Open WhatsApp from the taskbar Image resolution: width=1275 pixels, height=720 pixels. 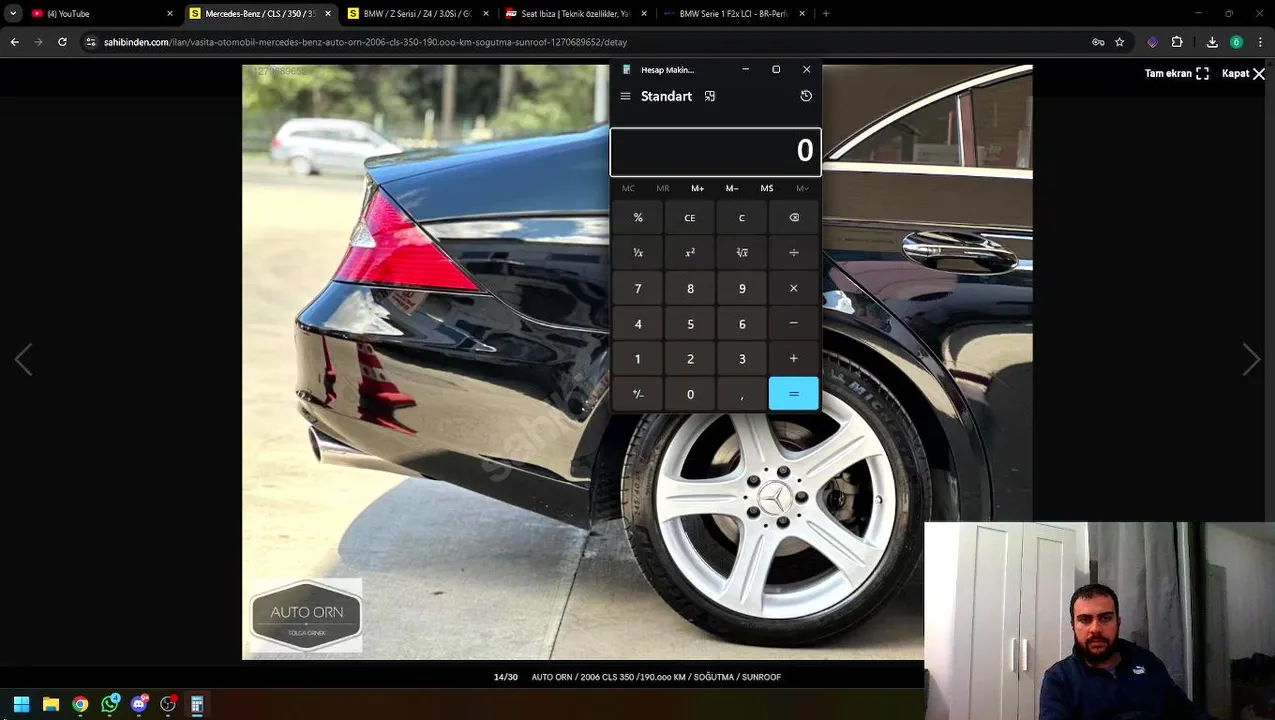pos(110,704)
